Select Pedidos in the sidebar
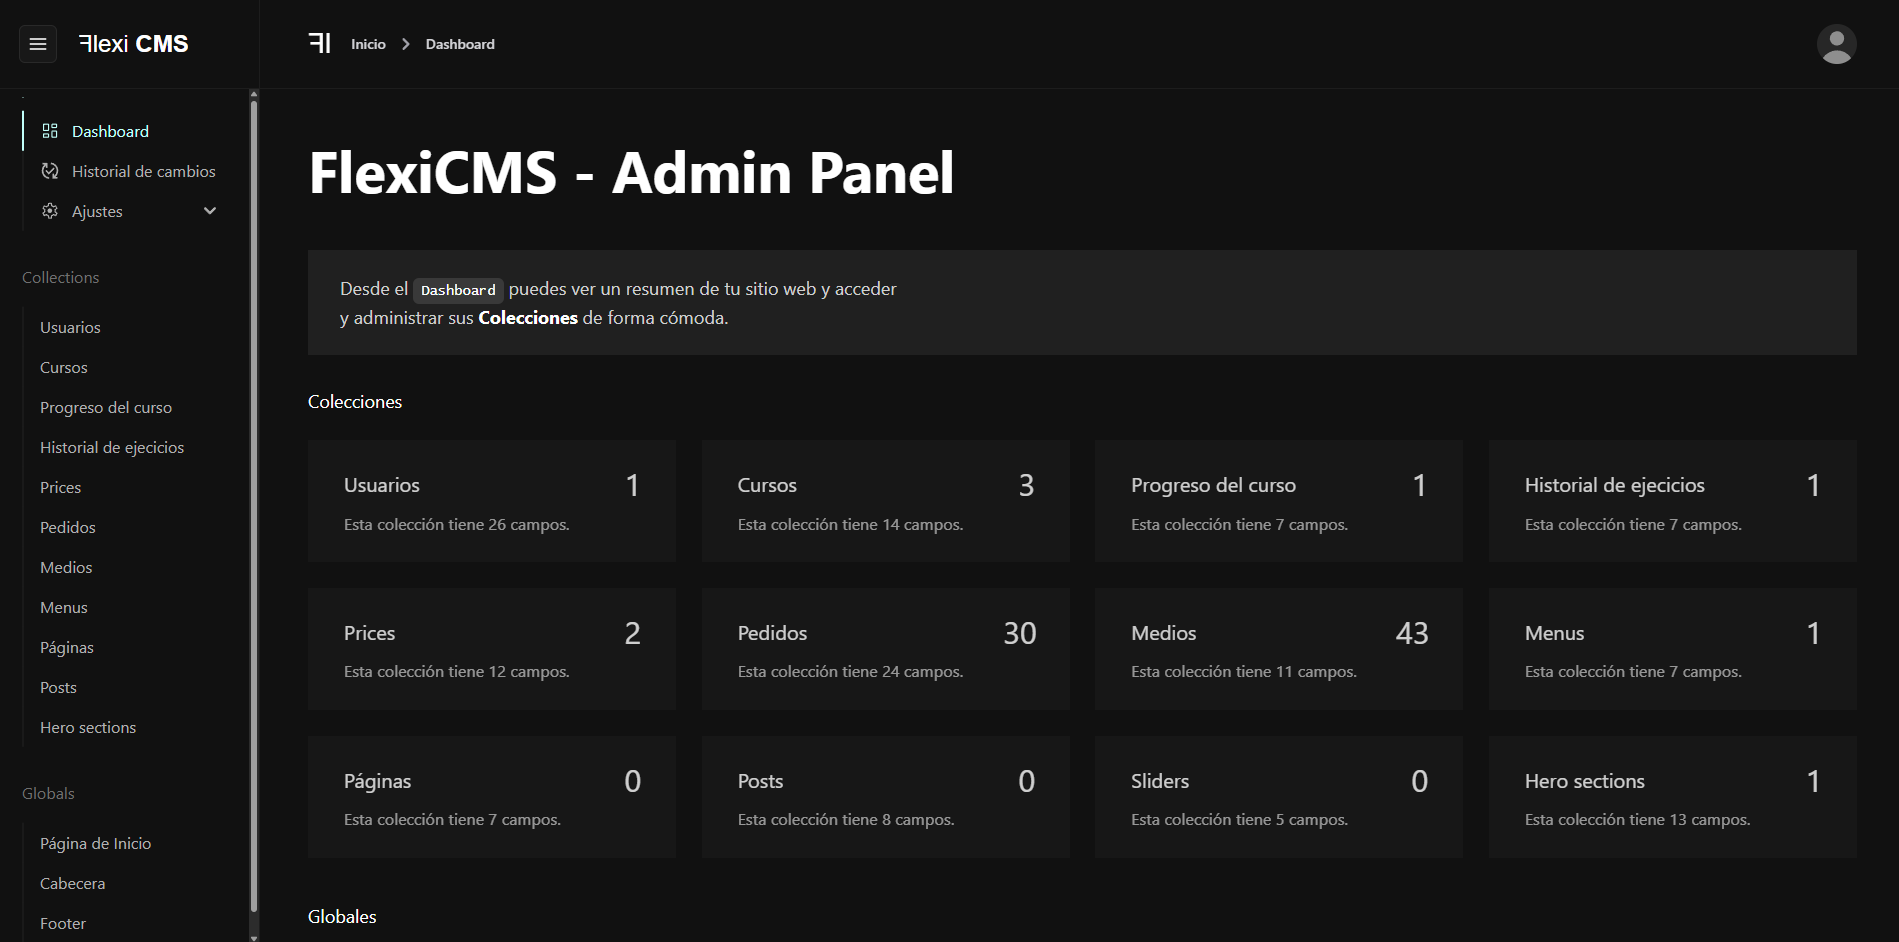Screen dimensions: 1899x942 (x=68, y=527)
